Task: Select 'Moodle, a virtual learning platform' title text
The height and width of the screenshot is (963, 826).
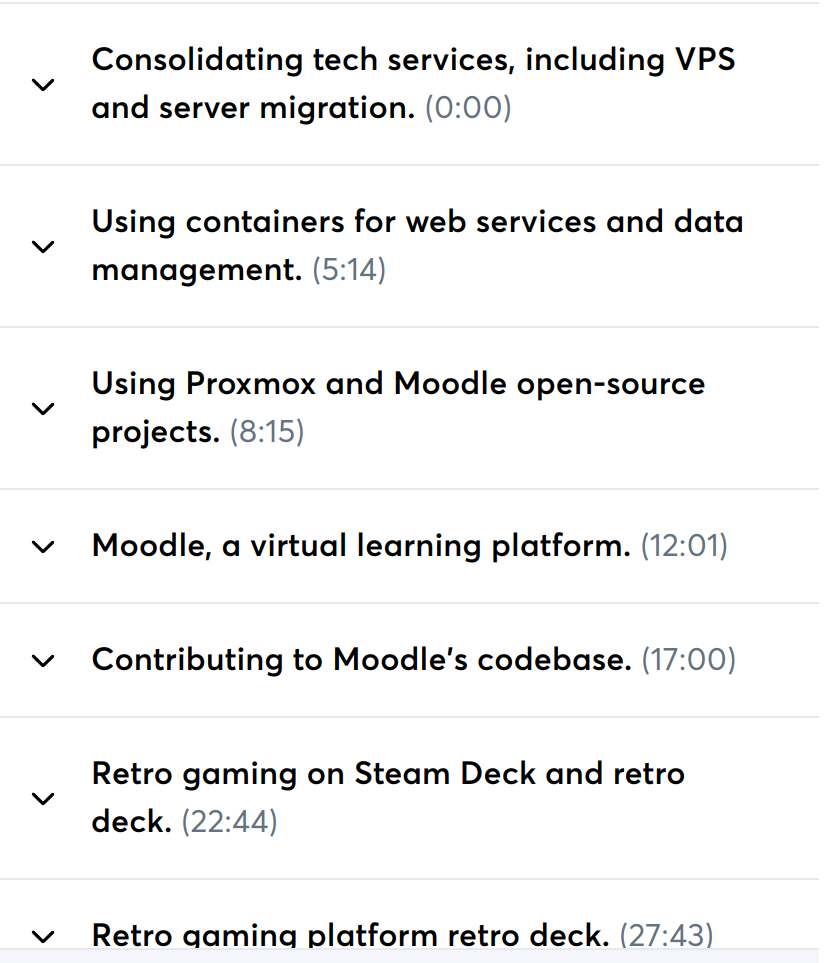Action: coord(361,546)
